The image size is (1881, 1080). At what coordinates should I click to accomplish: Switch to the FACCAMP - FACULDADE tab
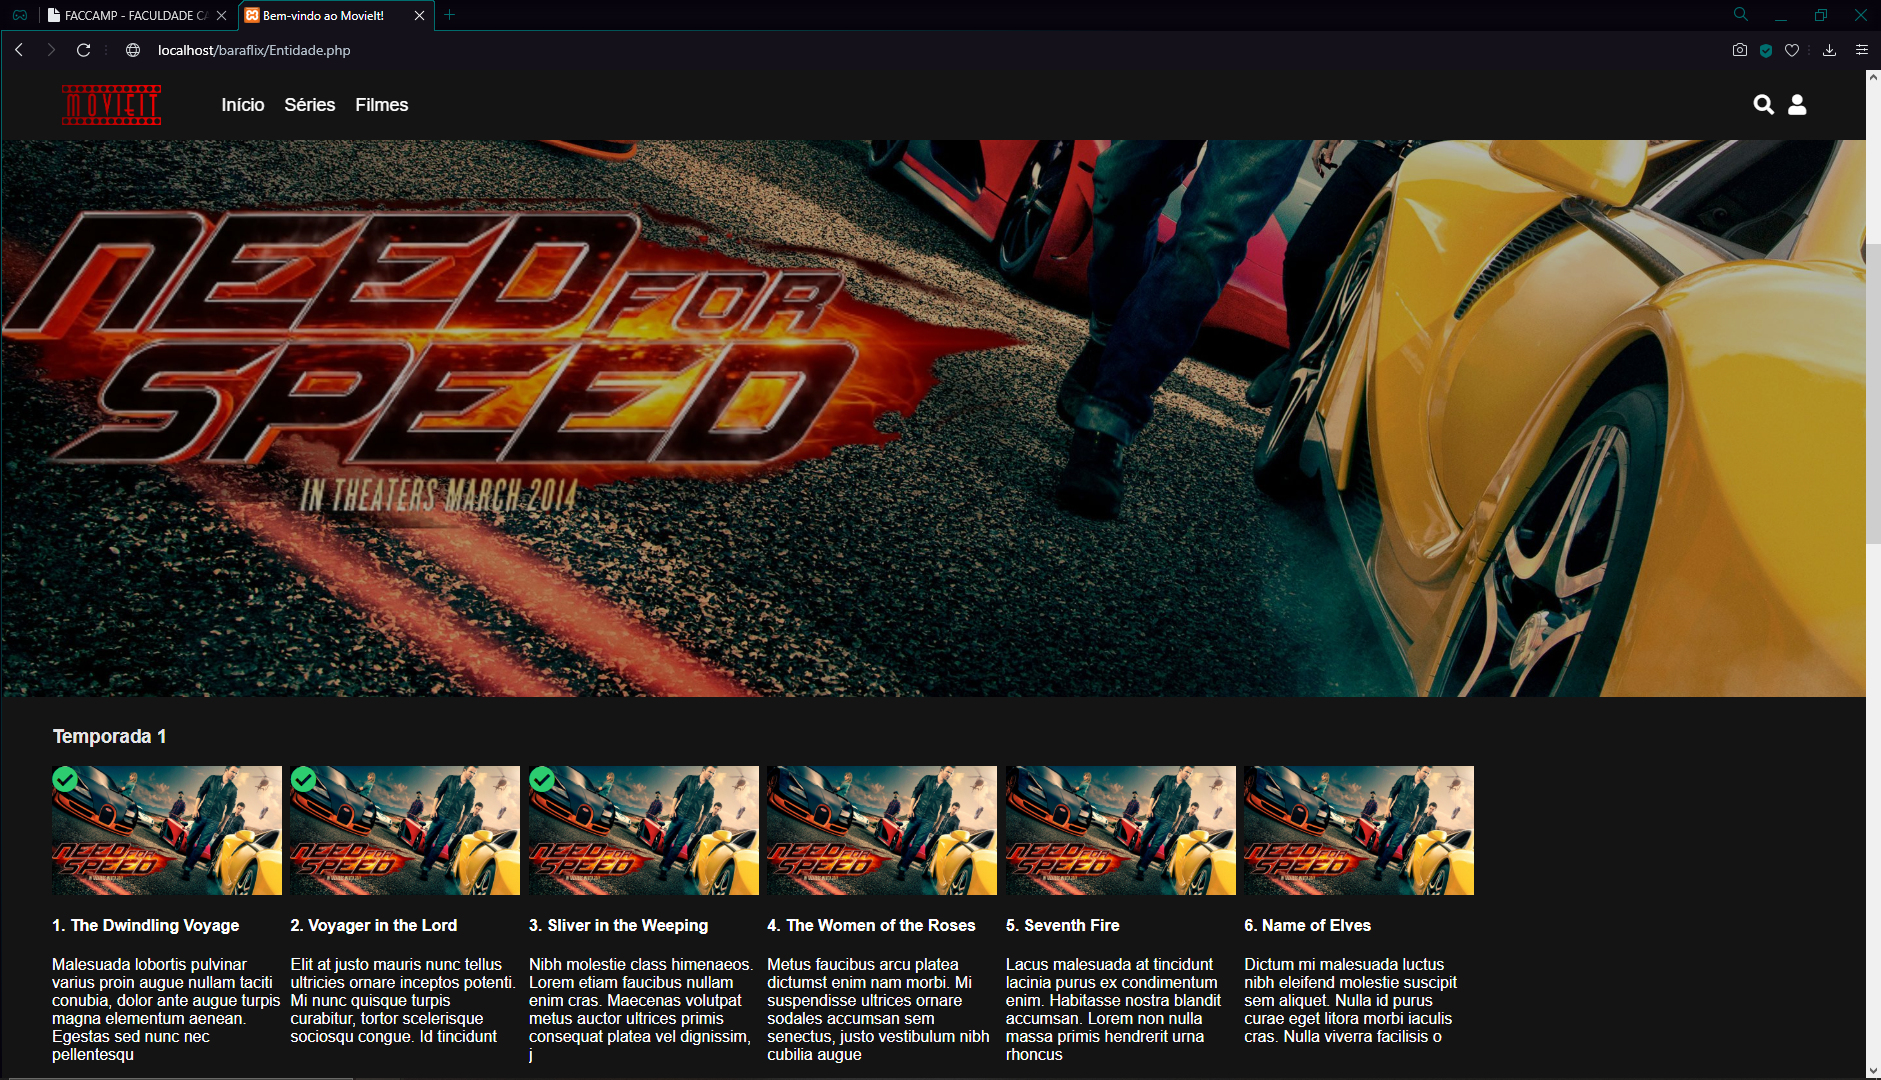pos(137,15)
